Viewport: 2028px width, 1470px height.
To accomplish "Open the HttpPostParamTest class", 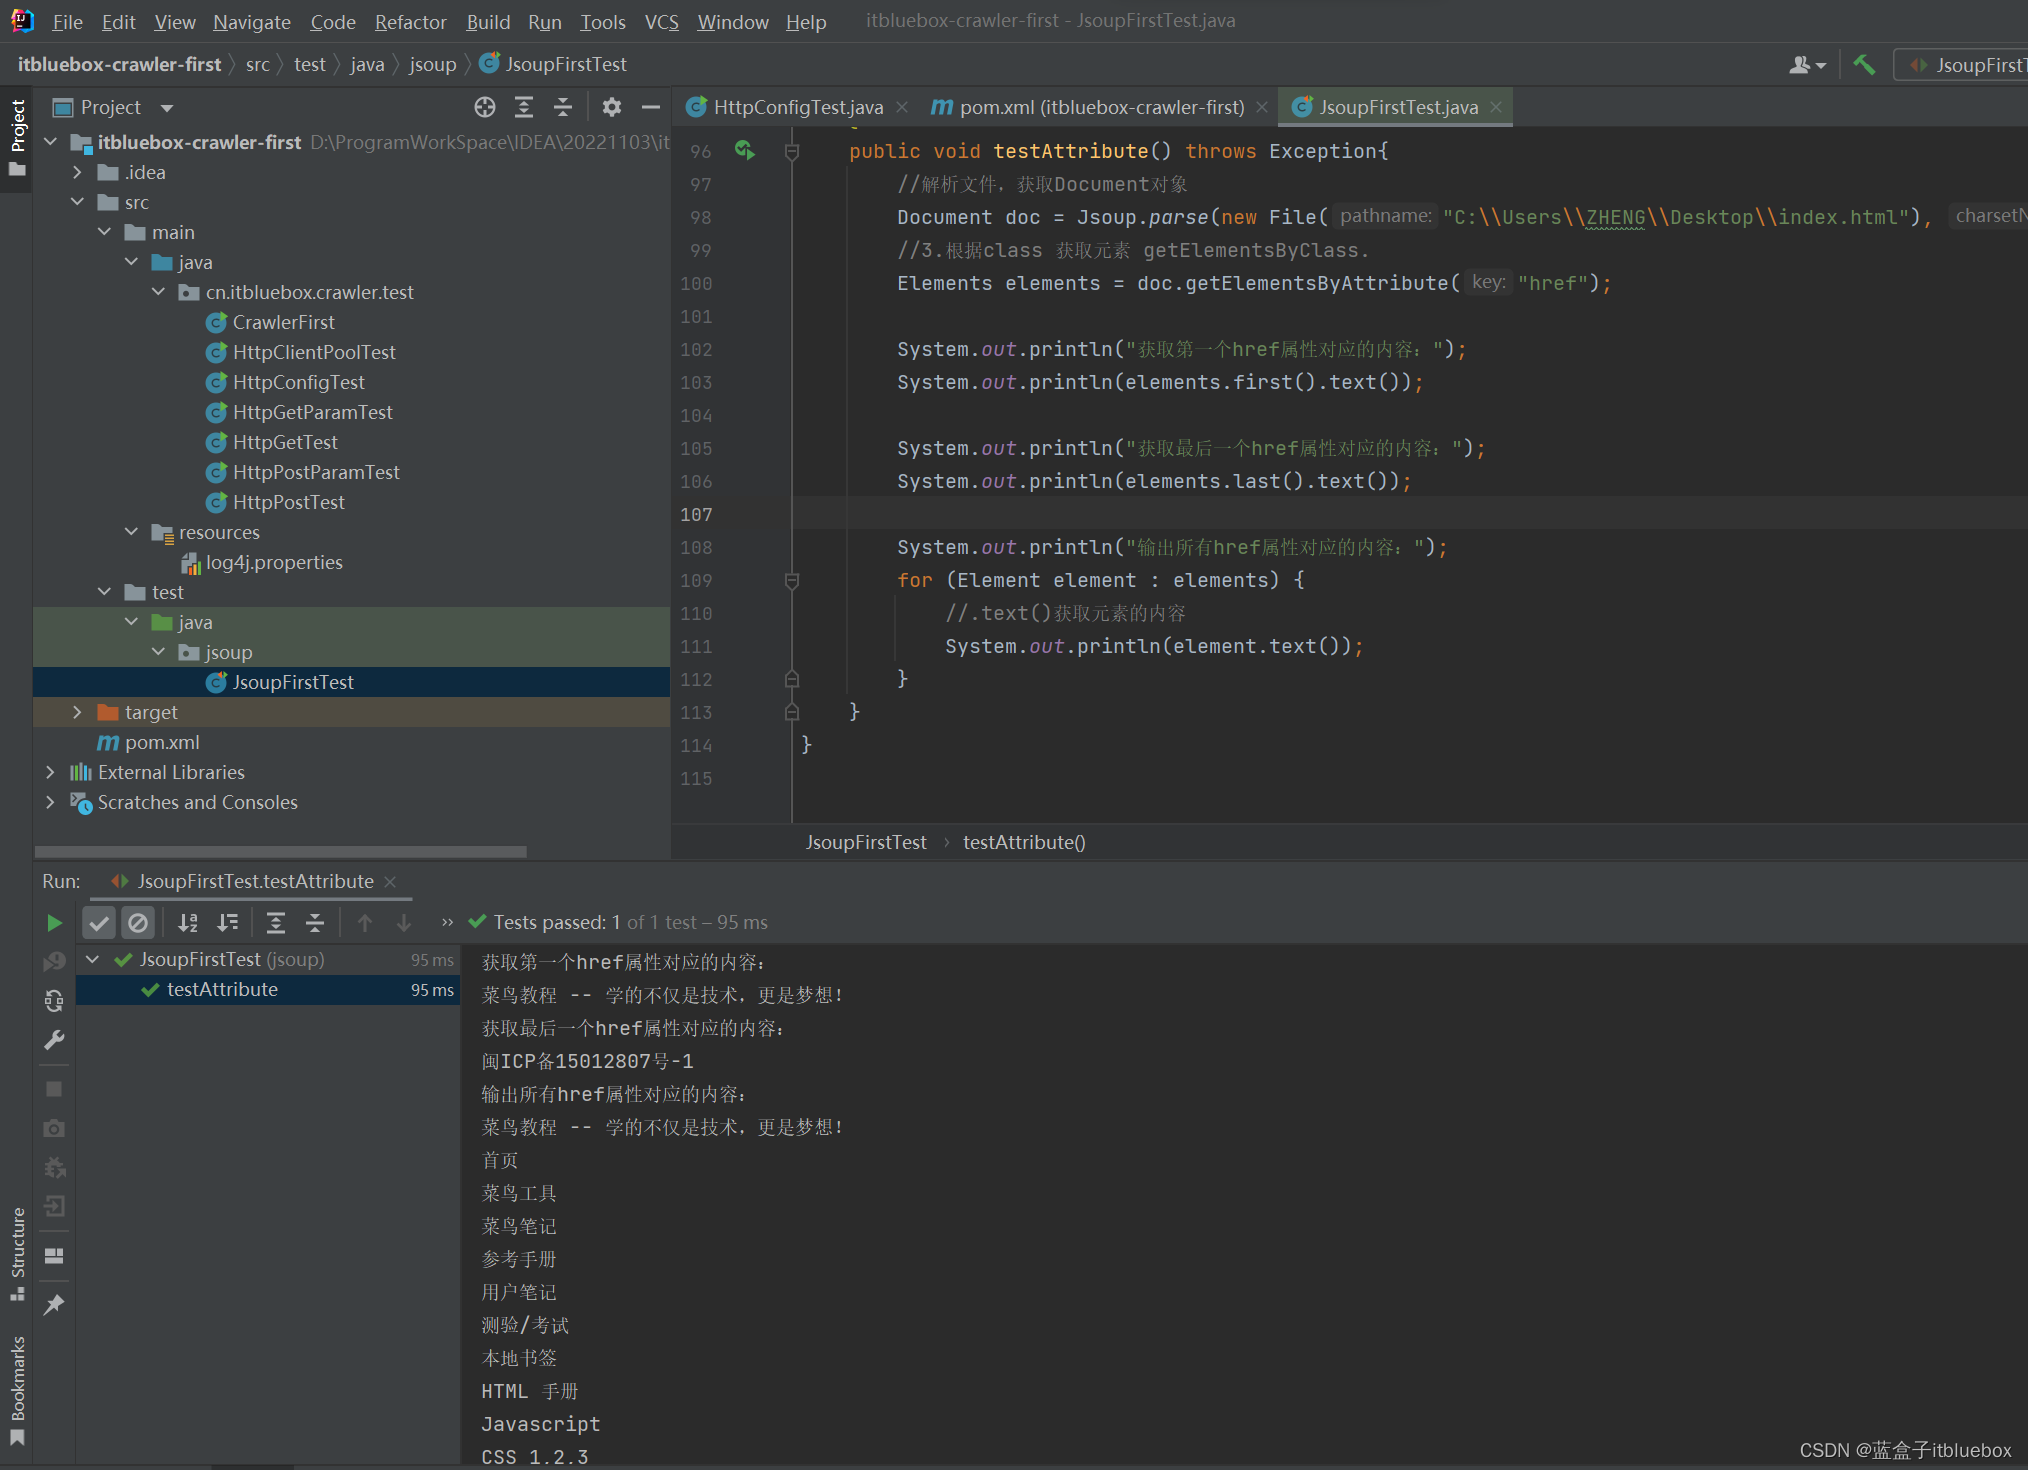I will pos(316,472).
